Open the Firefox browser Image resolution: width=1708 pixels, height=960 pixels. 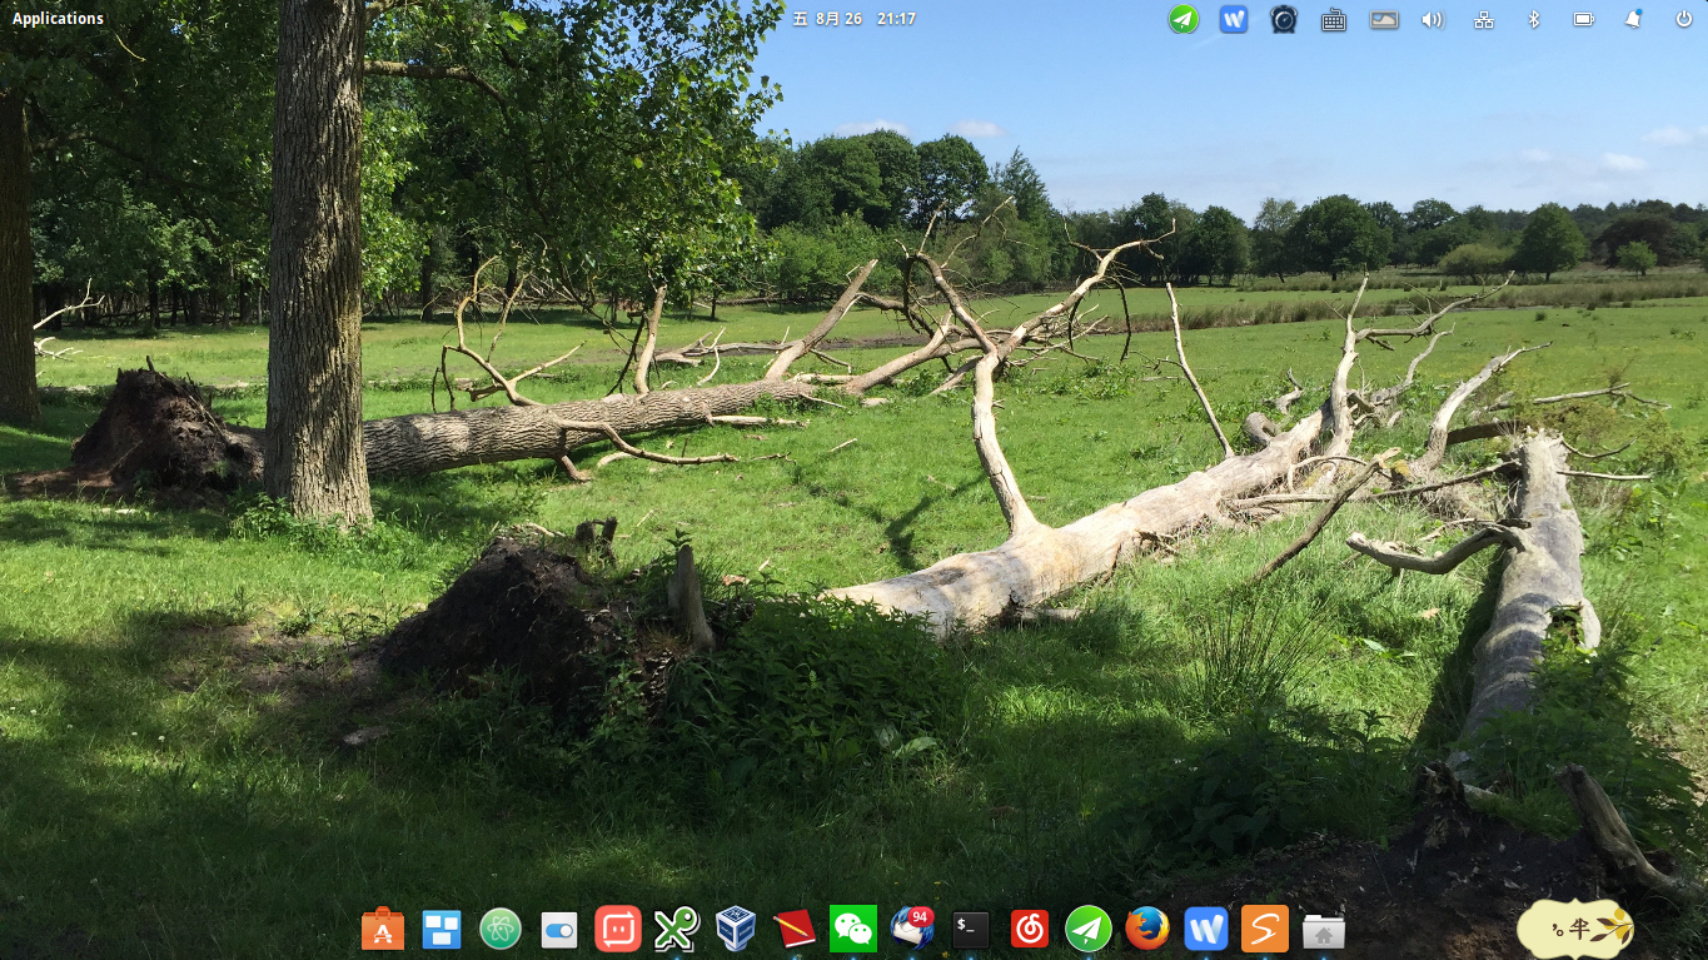pyautogui.click(x=1147, y=930)
